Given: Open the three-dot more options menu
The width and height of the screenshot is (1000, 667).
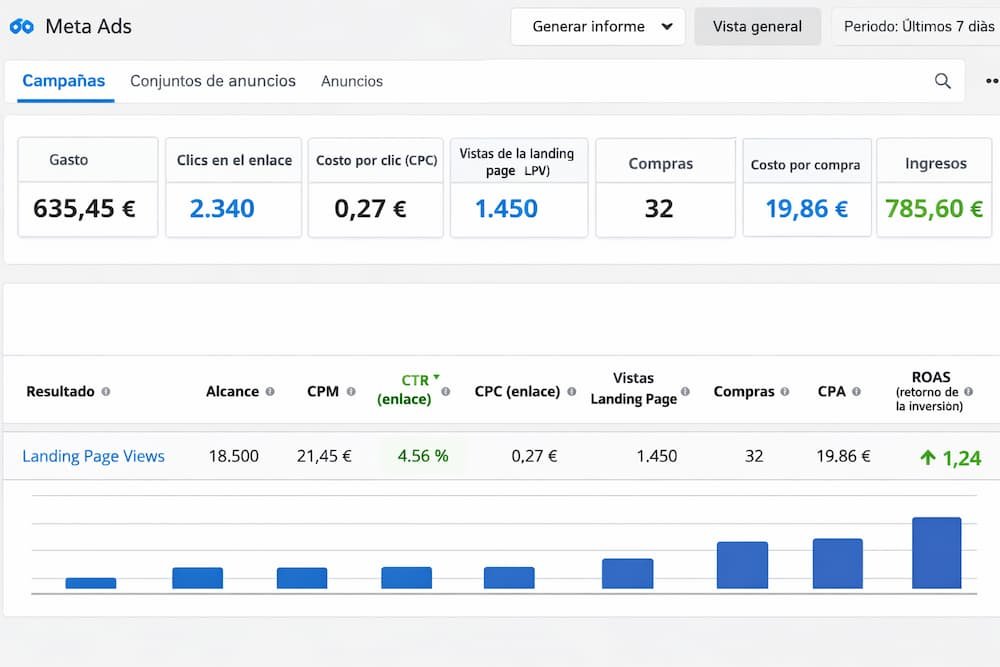Looking at the screenshot, I should (x=991, y=81).
